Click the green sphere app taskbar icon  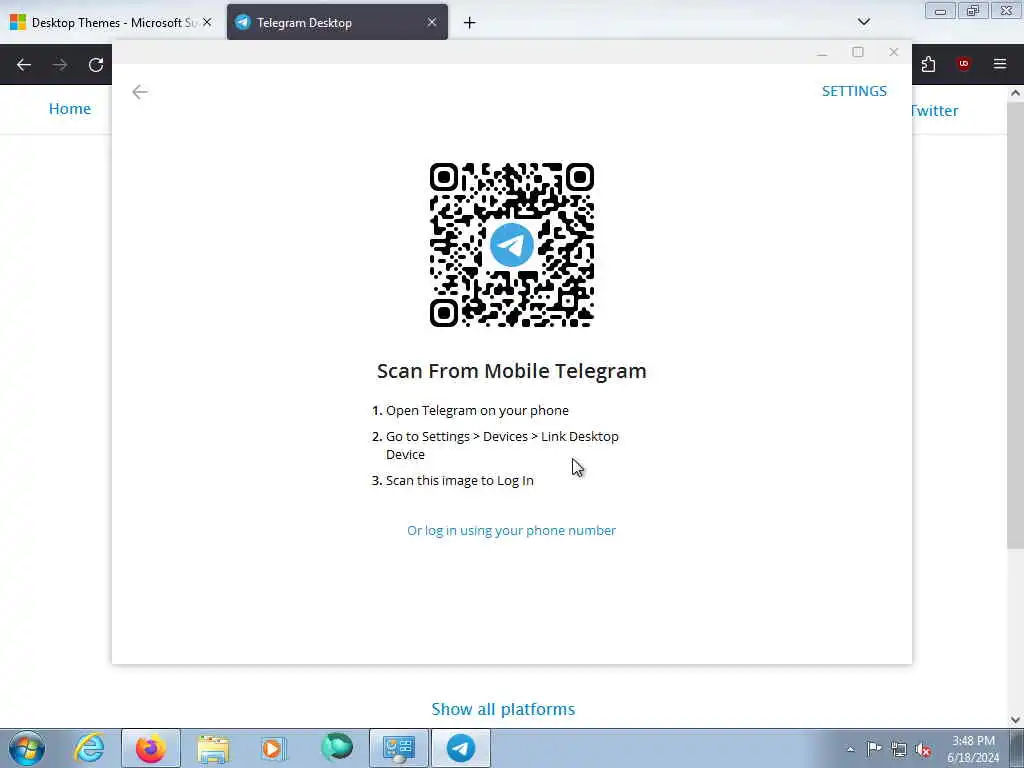[x=337, y=748]
